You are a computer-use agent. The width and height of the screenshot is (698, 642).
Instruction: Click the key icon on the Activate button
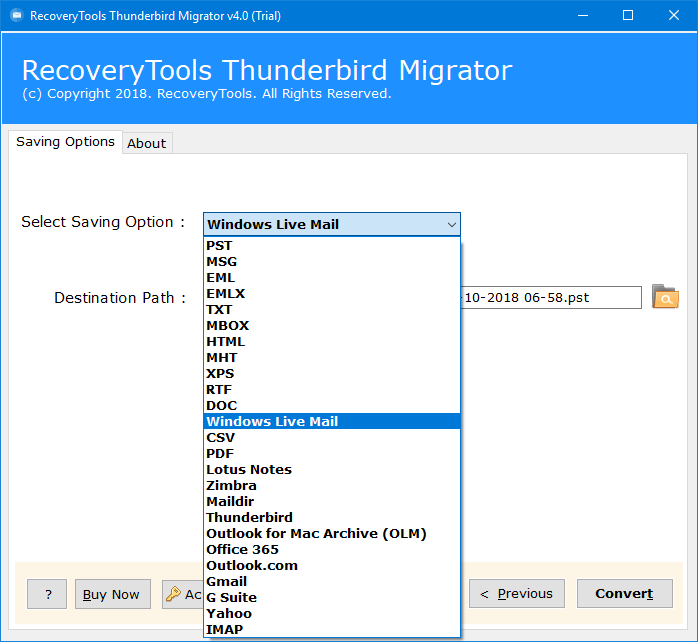click(173, 593)
